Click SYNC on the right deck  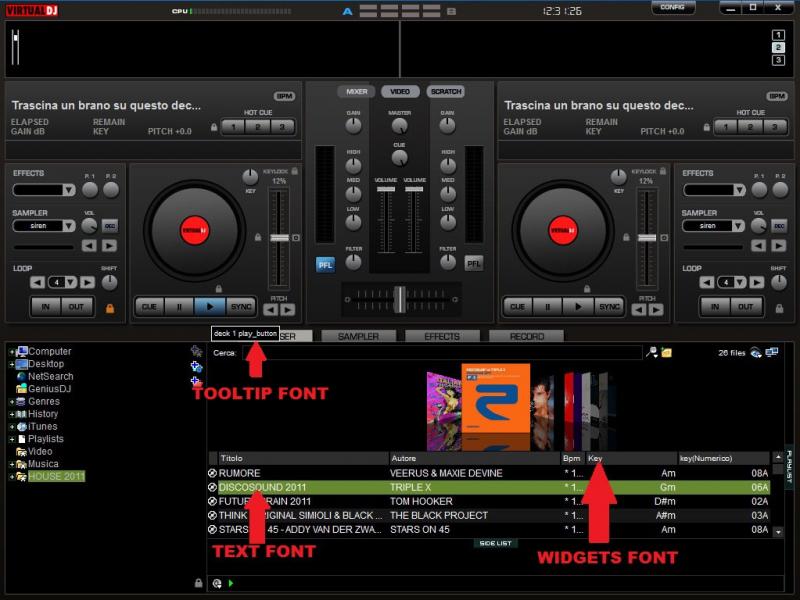click(609, 307)
